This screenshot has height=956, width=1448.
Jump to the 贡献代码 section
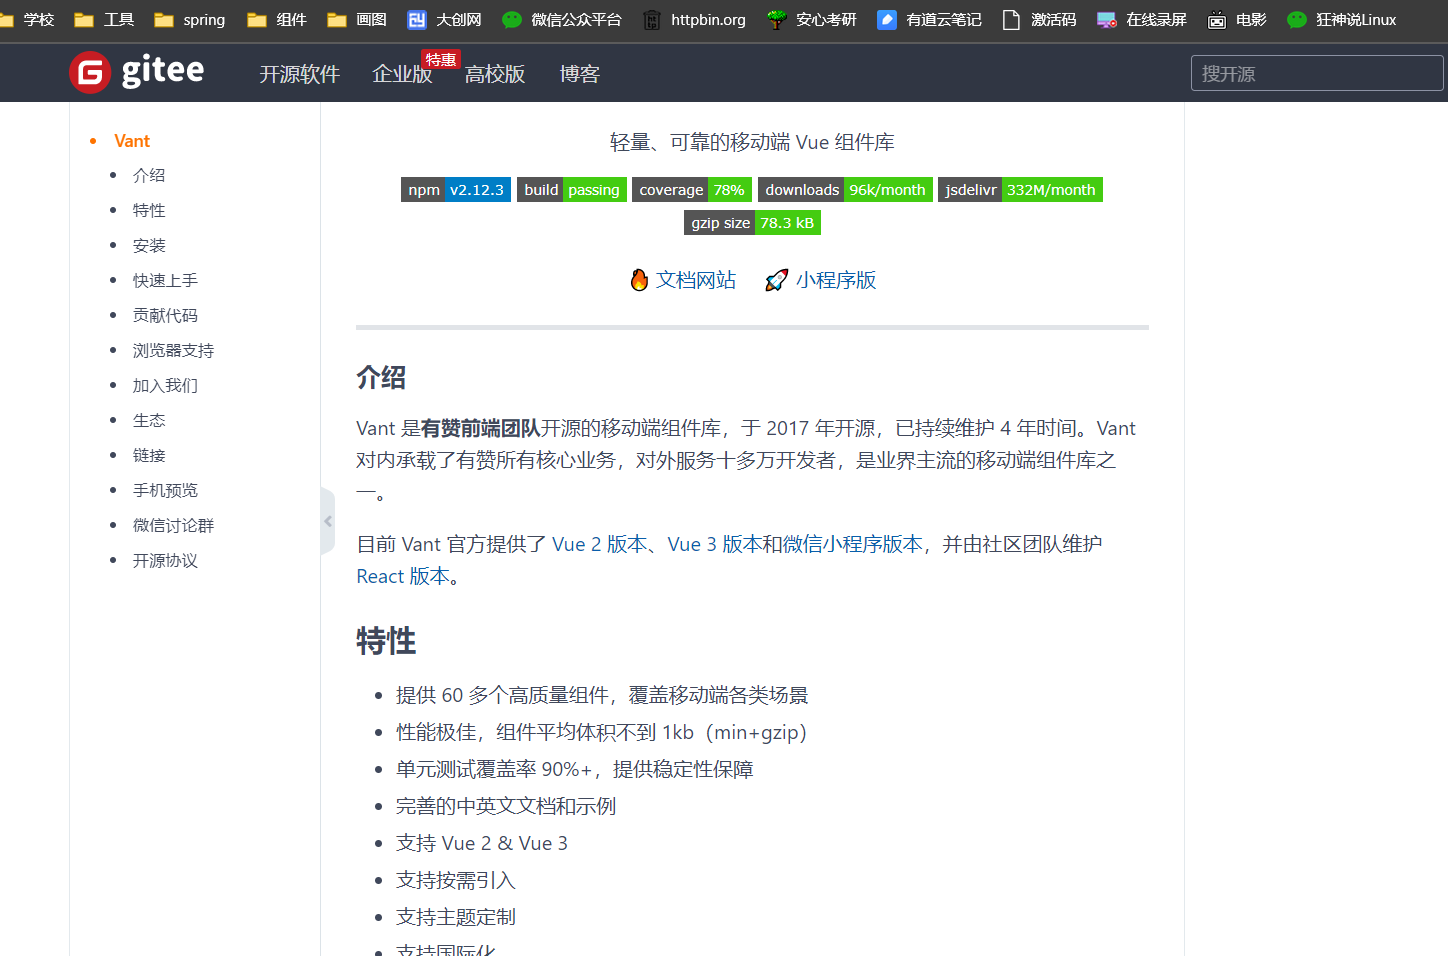tap(165, 315)
